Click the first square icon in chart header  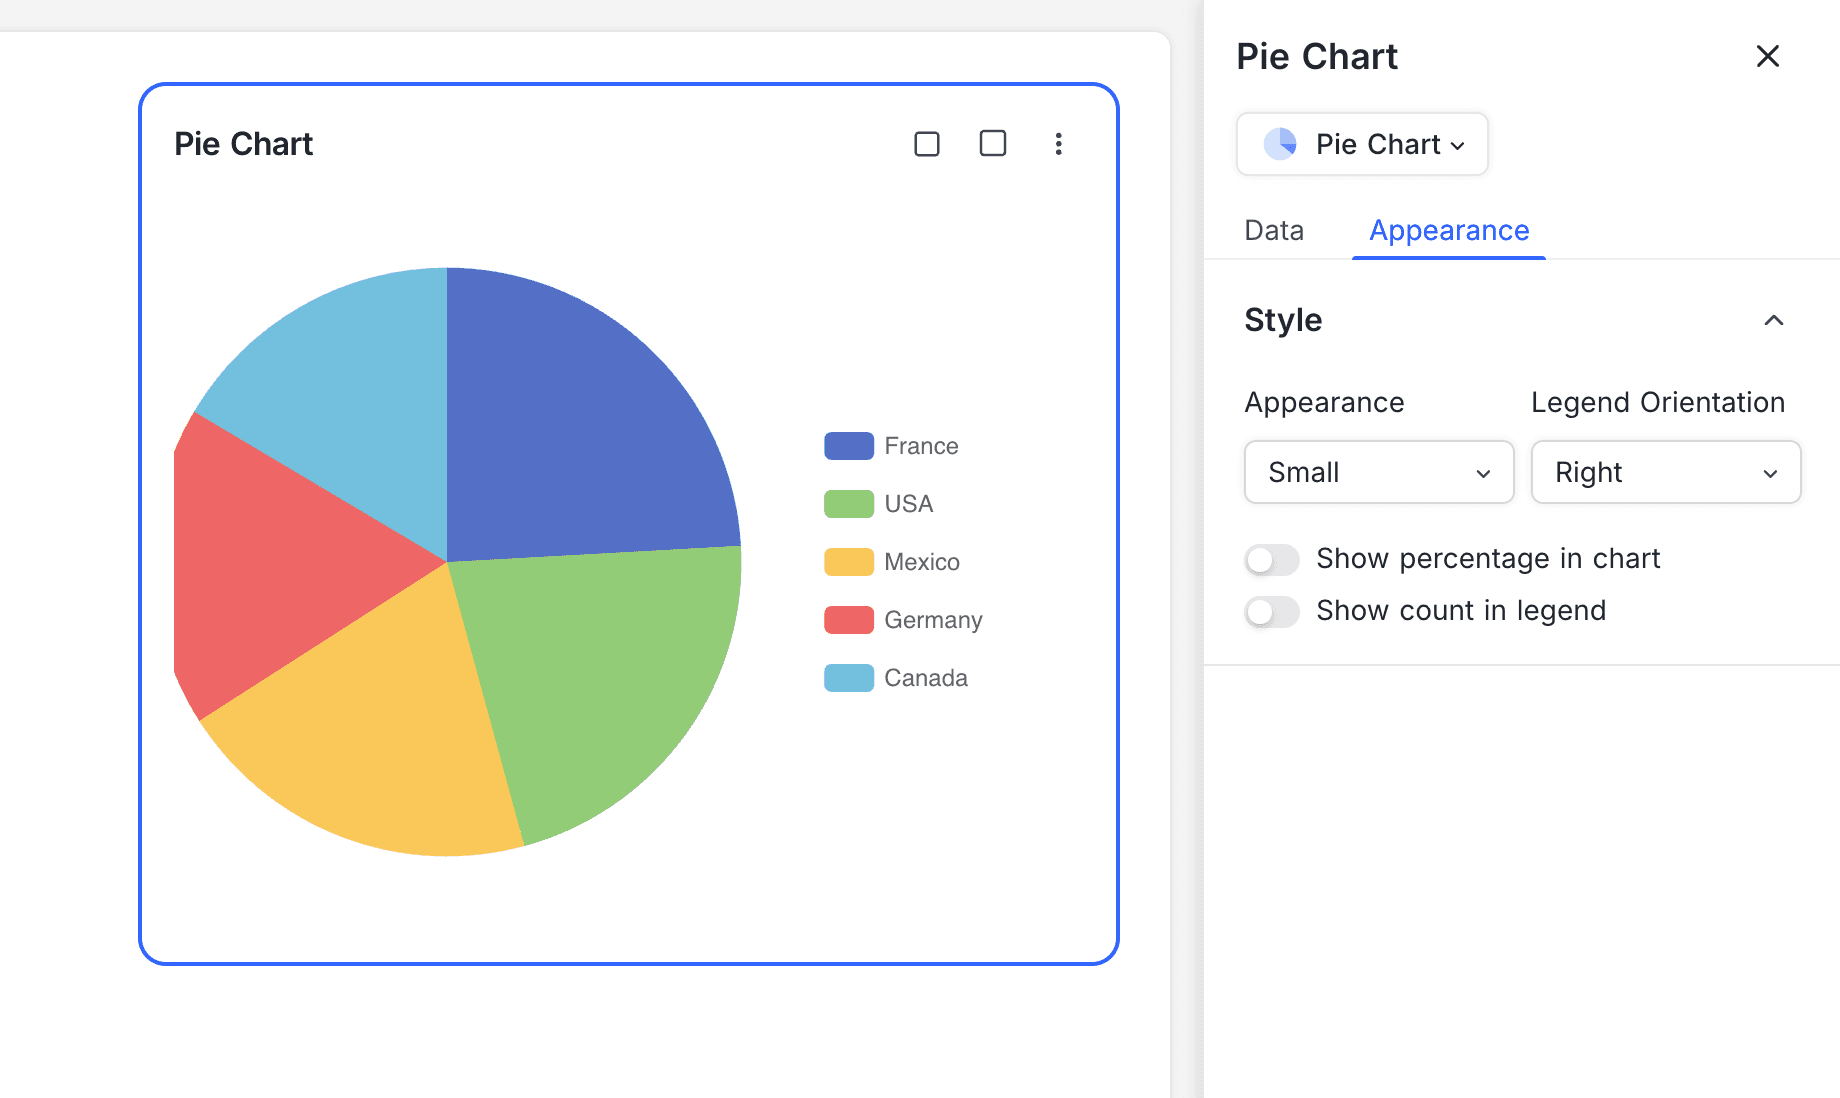927,144
